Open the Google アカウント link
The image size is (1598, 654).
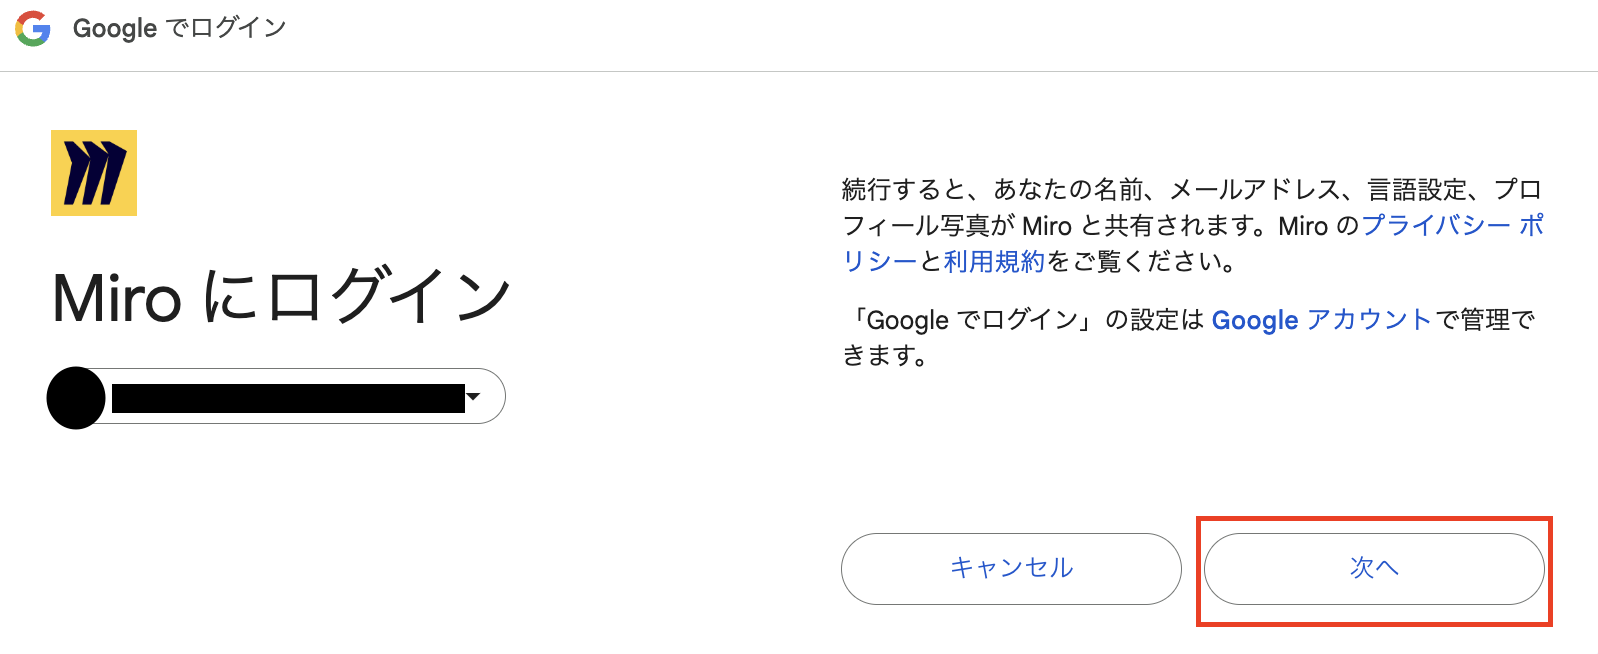(1321, 320)
